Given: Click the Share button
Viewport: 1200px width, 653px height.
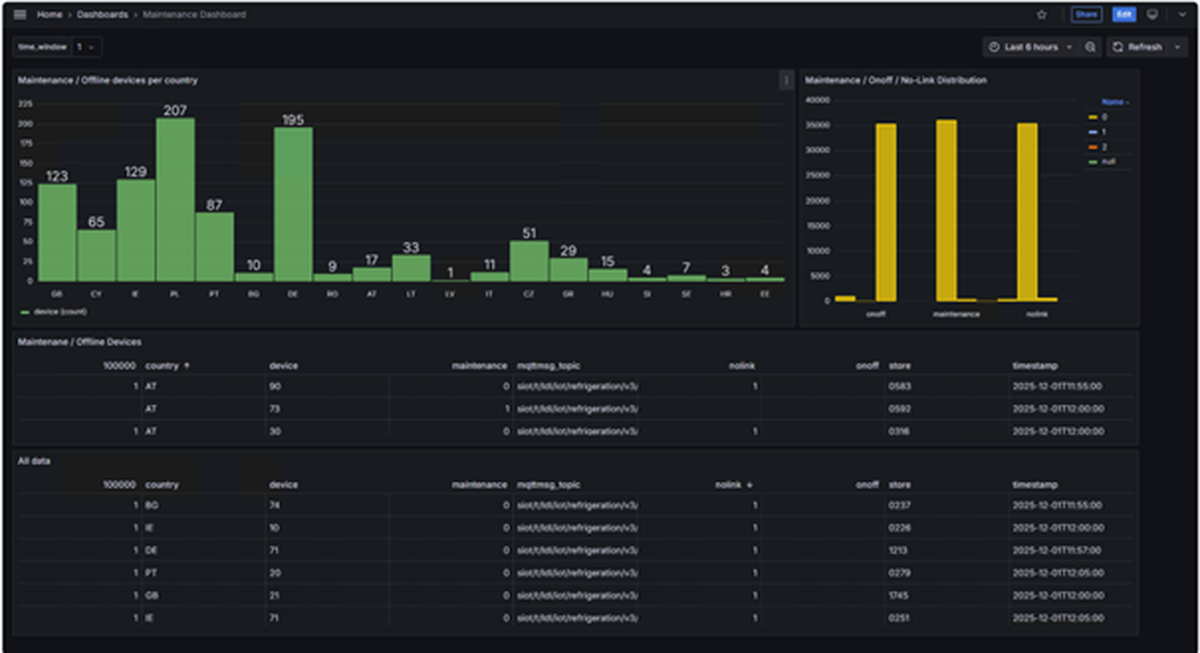Looking at the screenshot, I should click(1086, 14).
